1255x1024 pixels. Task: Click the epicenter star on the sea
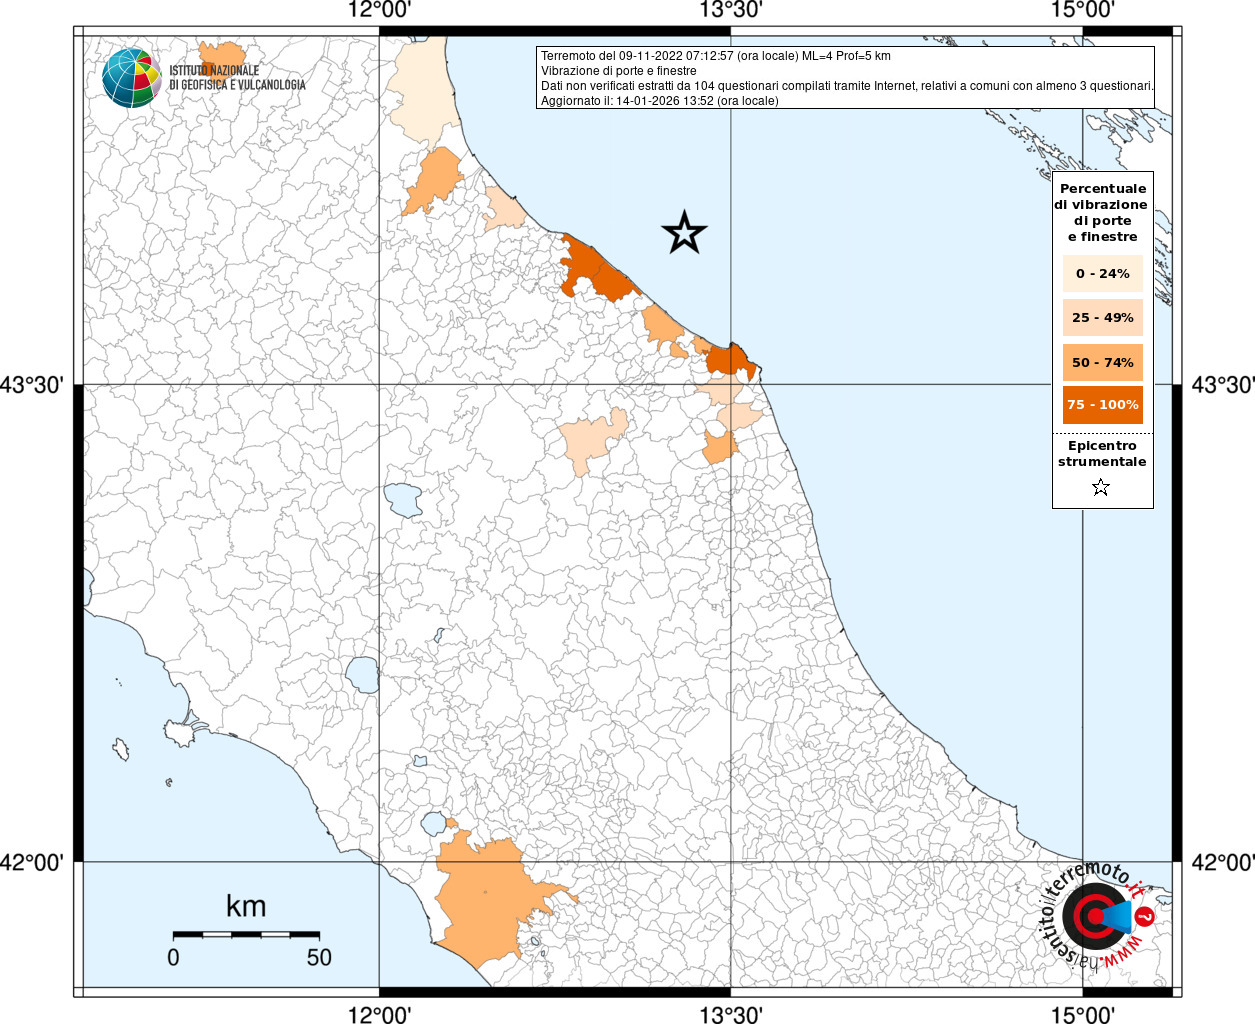pyautogui.click(x=684, y=233)
